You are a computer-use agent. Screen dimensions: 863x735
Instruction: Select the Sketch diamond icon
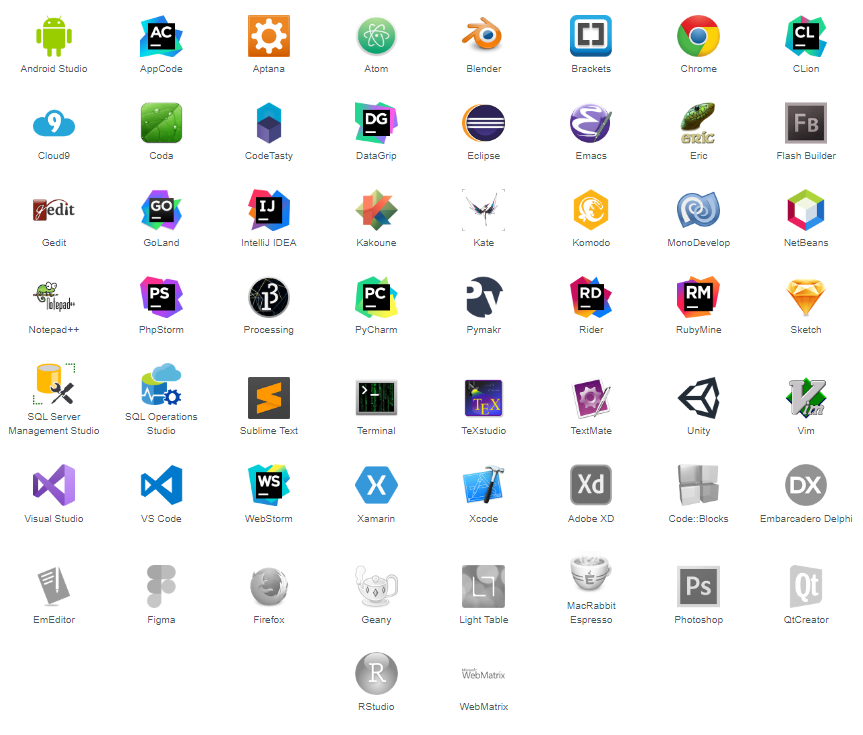(x=806, y=297)
